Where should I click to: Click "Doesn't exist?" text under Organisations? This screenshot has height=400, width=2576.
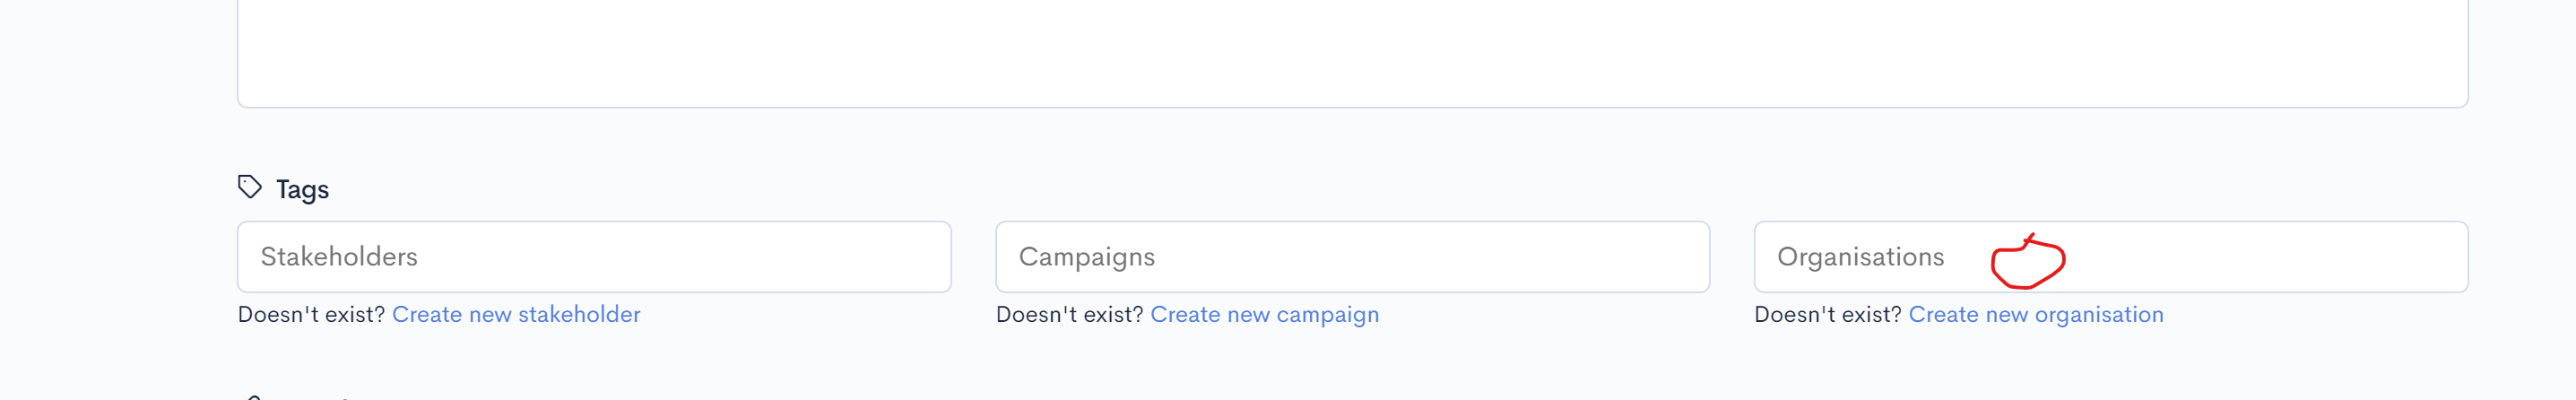point(1827,314)
